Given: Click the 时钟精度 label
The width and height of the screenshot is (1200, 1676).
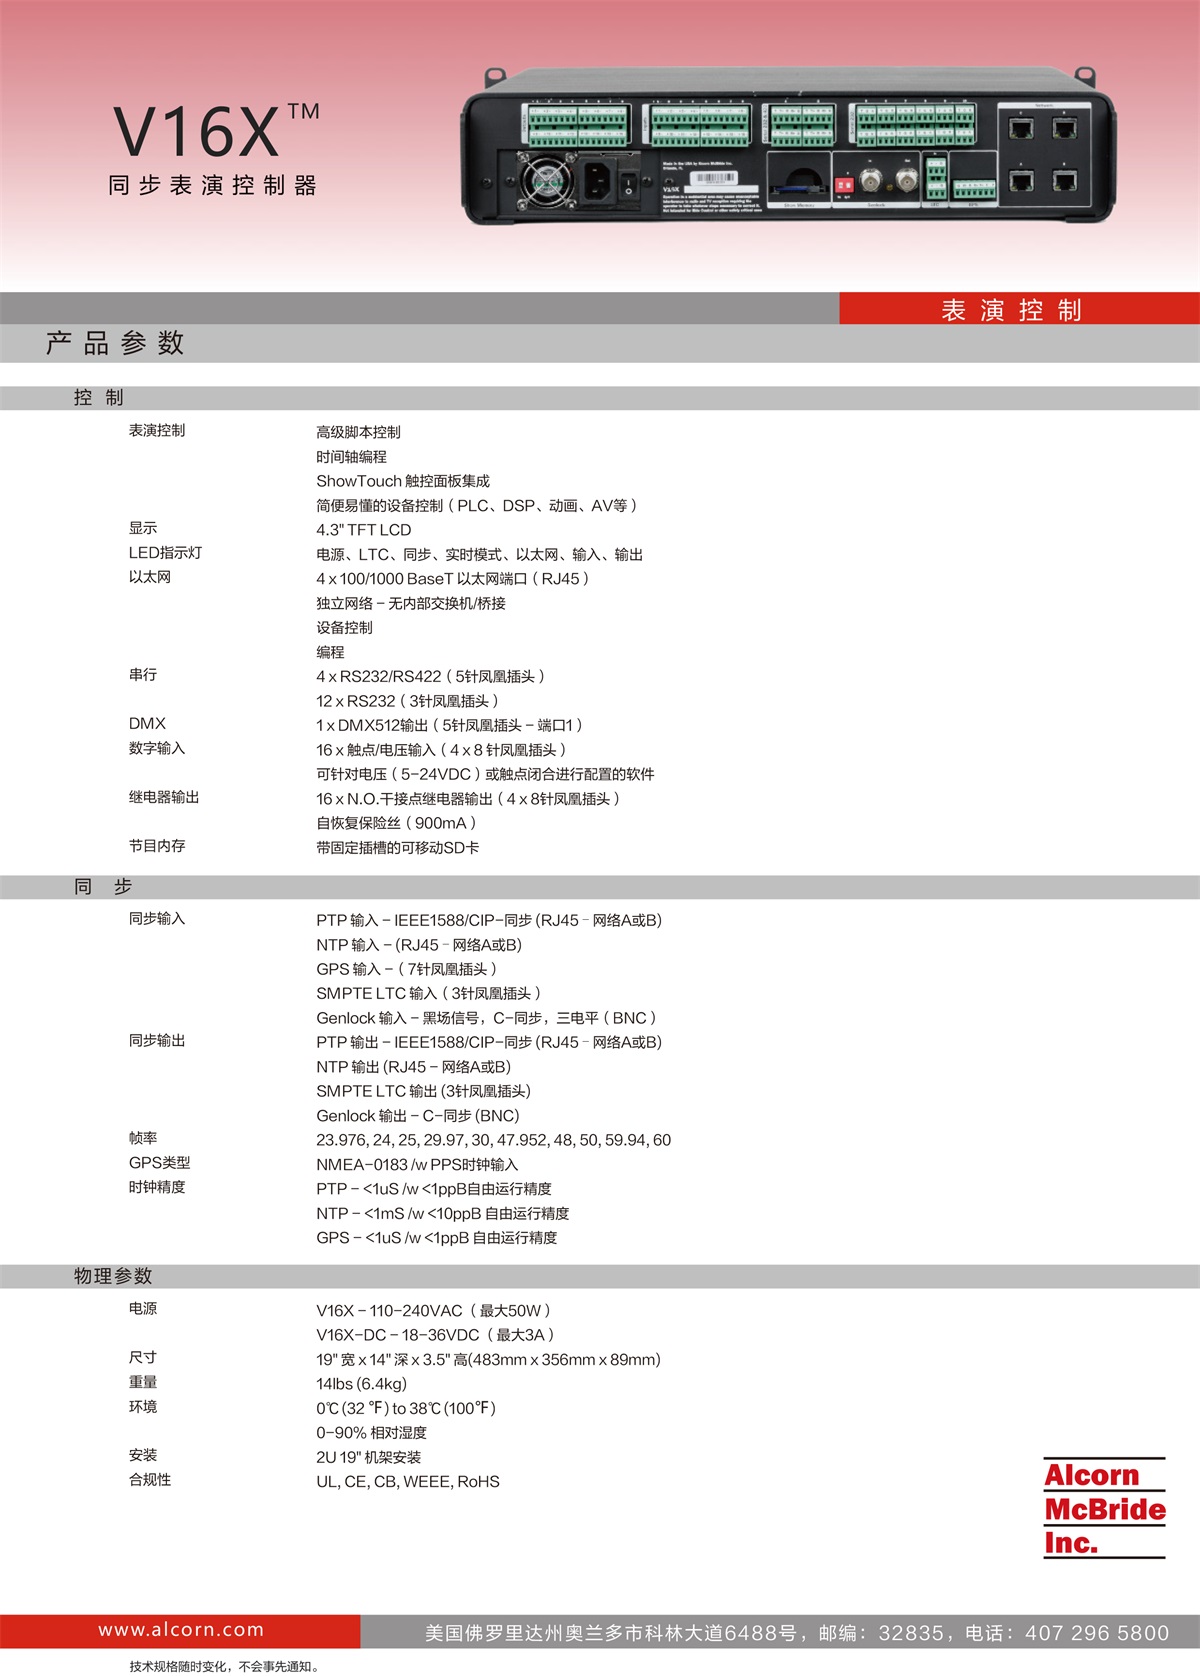Looking at the screenshot, I should (x=157, y=1187).
